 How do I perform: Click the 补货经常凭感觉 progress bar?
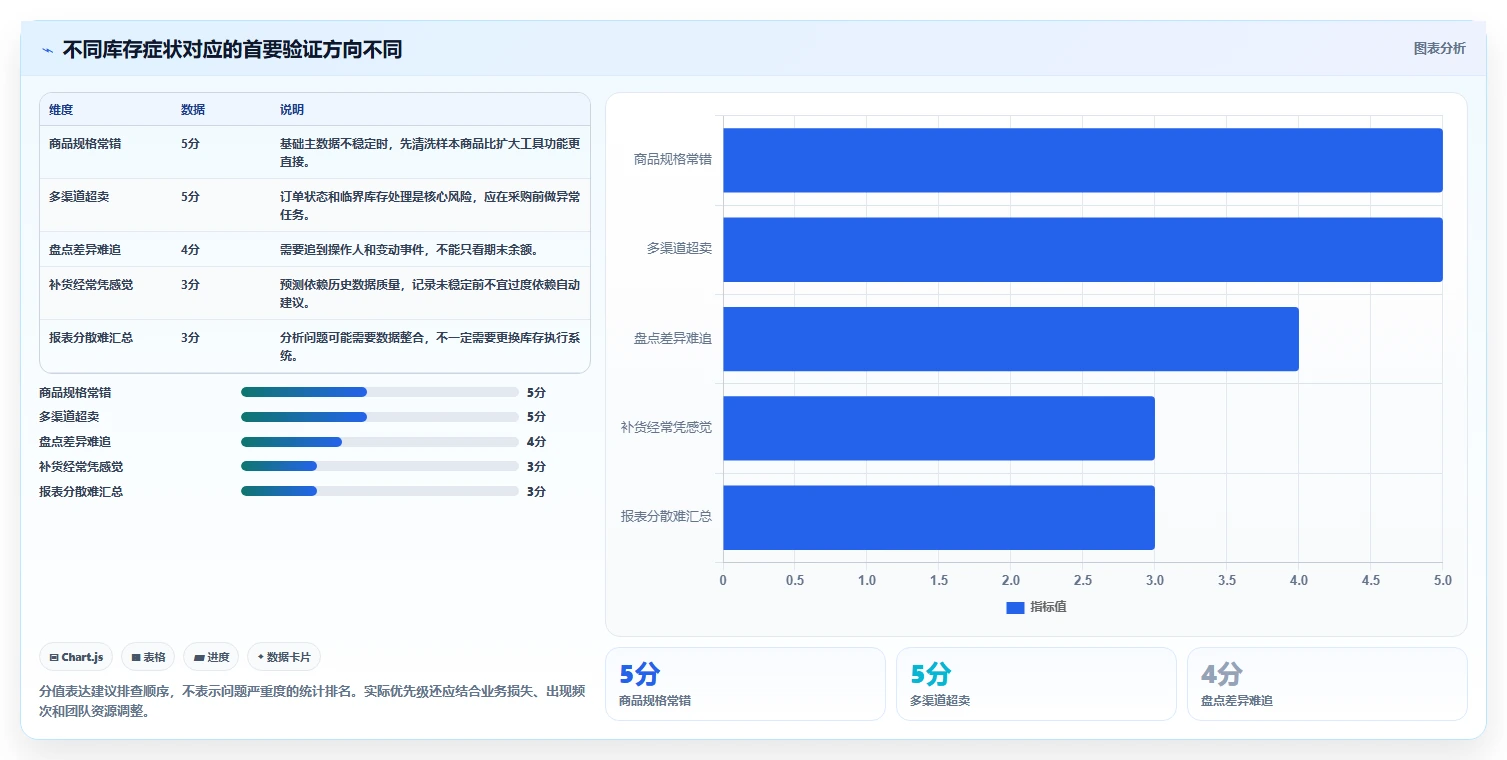[380, 466]
